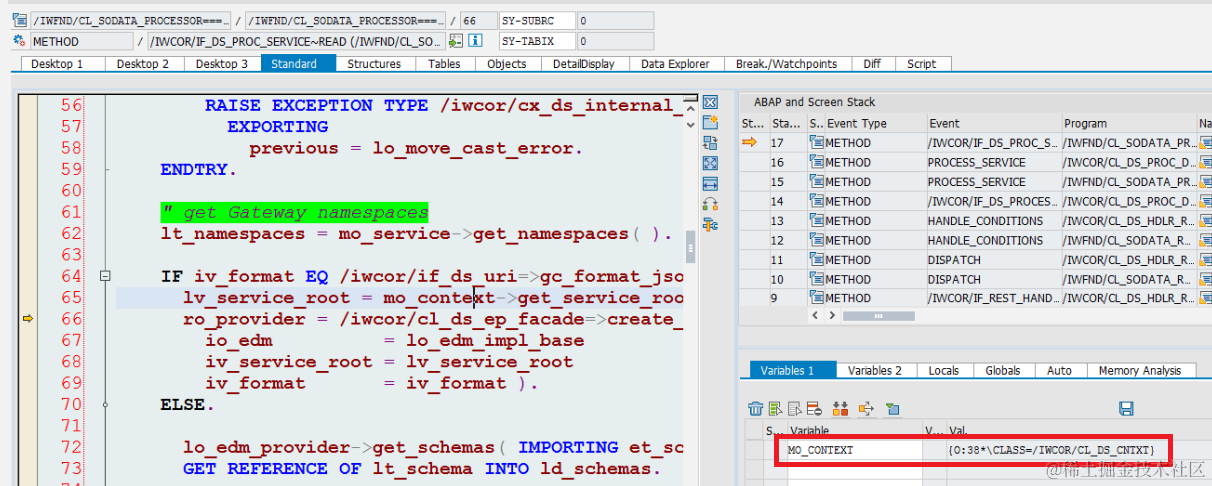Click third icon in variables toolbar
The height and width of the screenshot is (486, 1212).
coord(793,408)
